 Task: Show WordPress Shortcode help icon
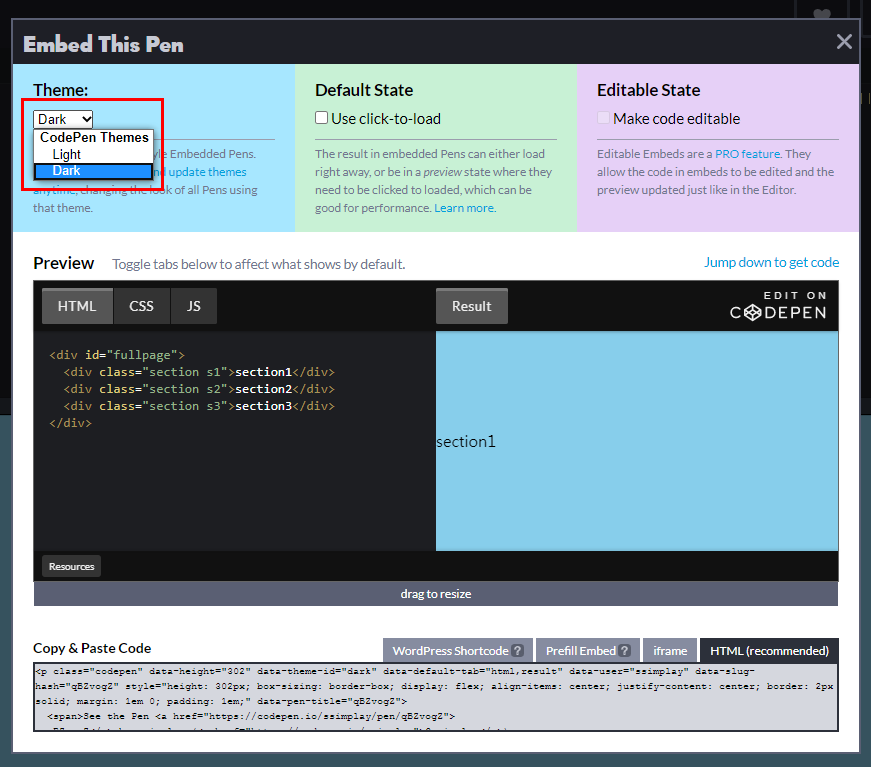click(518, 650)
